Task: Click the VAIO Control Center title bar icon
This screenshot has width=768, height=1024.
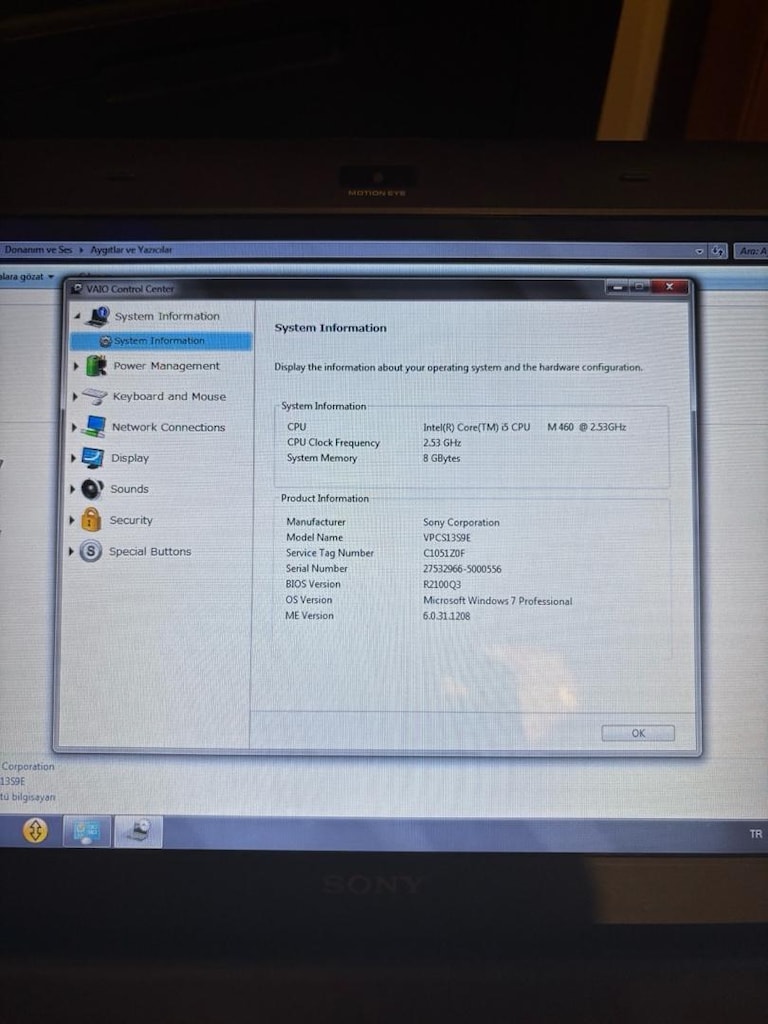Action: (78, 289)
